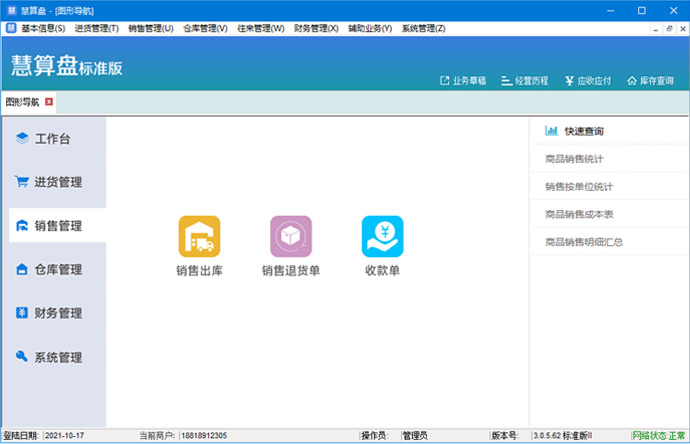Select 财务管理 in the left sidebar
This screenshot has height=444, width=690.
pyautogui.click(x=54, y=312)
